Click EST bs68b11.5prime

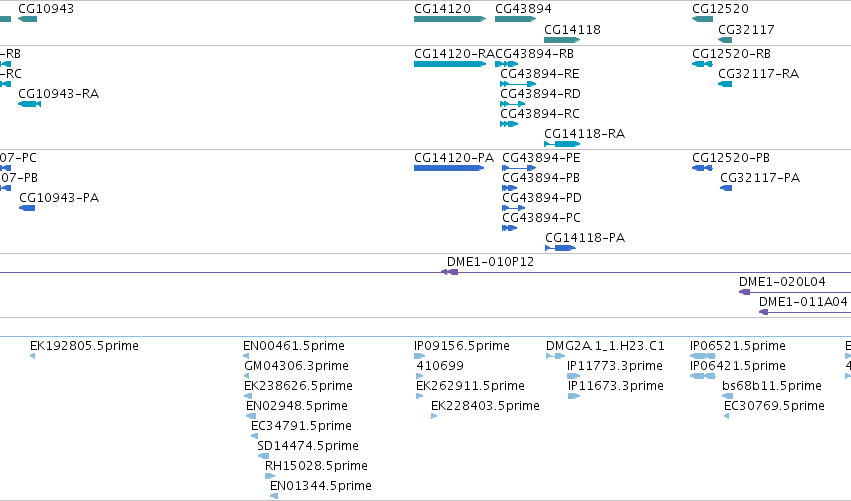click(x=772, y=386)
